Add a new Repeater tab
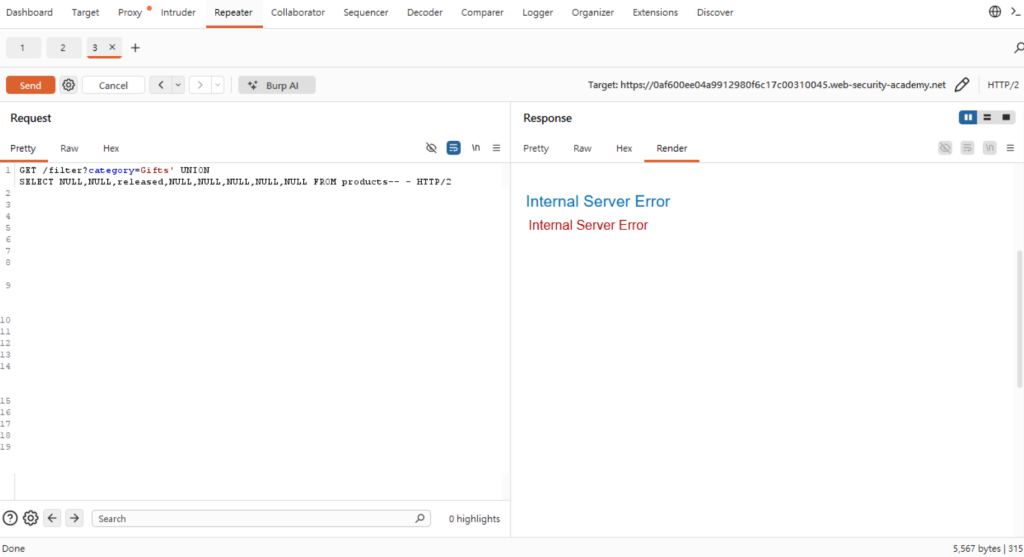The width and height of the screenshot is (1024, 557). [135, 48]
